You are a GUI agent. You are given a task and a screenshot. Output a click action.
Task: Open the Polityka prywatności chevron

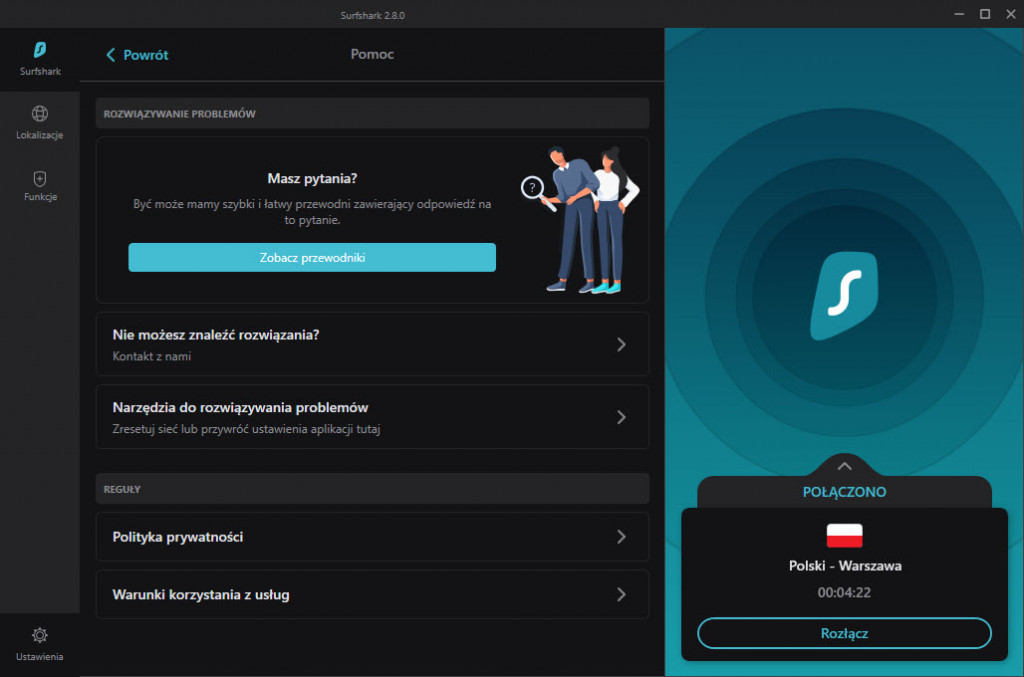[621, 537]
